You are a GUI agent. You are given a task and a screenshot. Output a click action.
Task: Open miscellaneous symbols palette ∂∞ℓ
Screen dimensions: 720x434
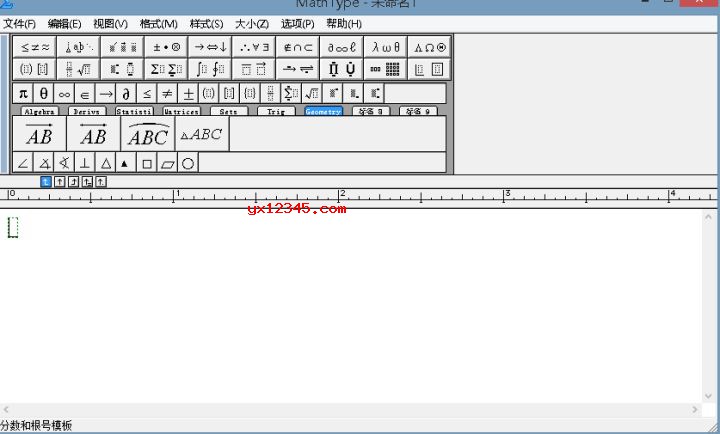(342, 47)
